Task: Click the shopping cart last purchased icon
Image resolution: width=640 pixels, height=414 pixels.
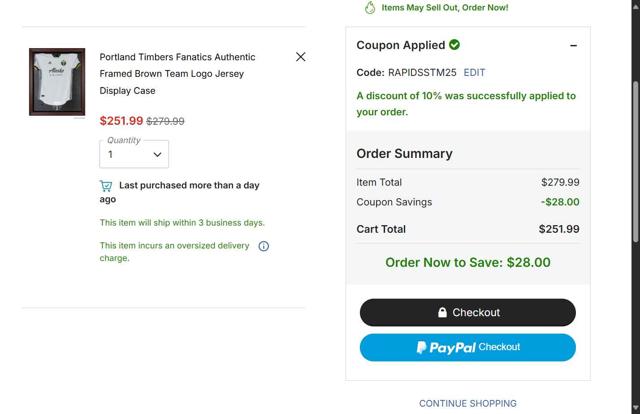Action: click(x=106, y=186)
